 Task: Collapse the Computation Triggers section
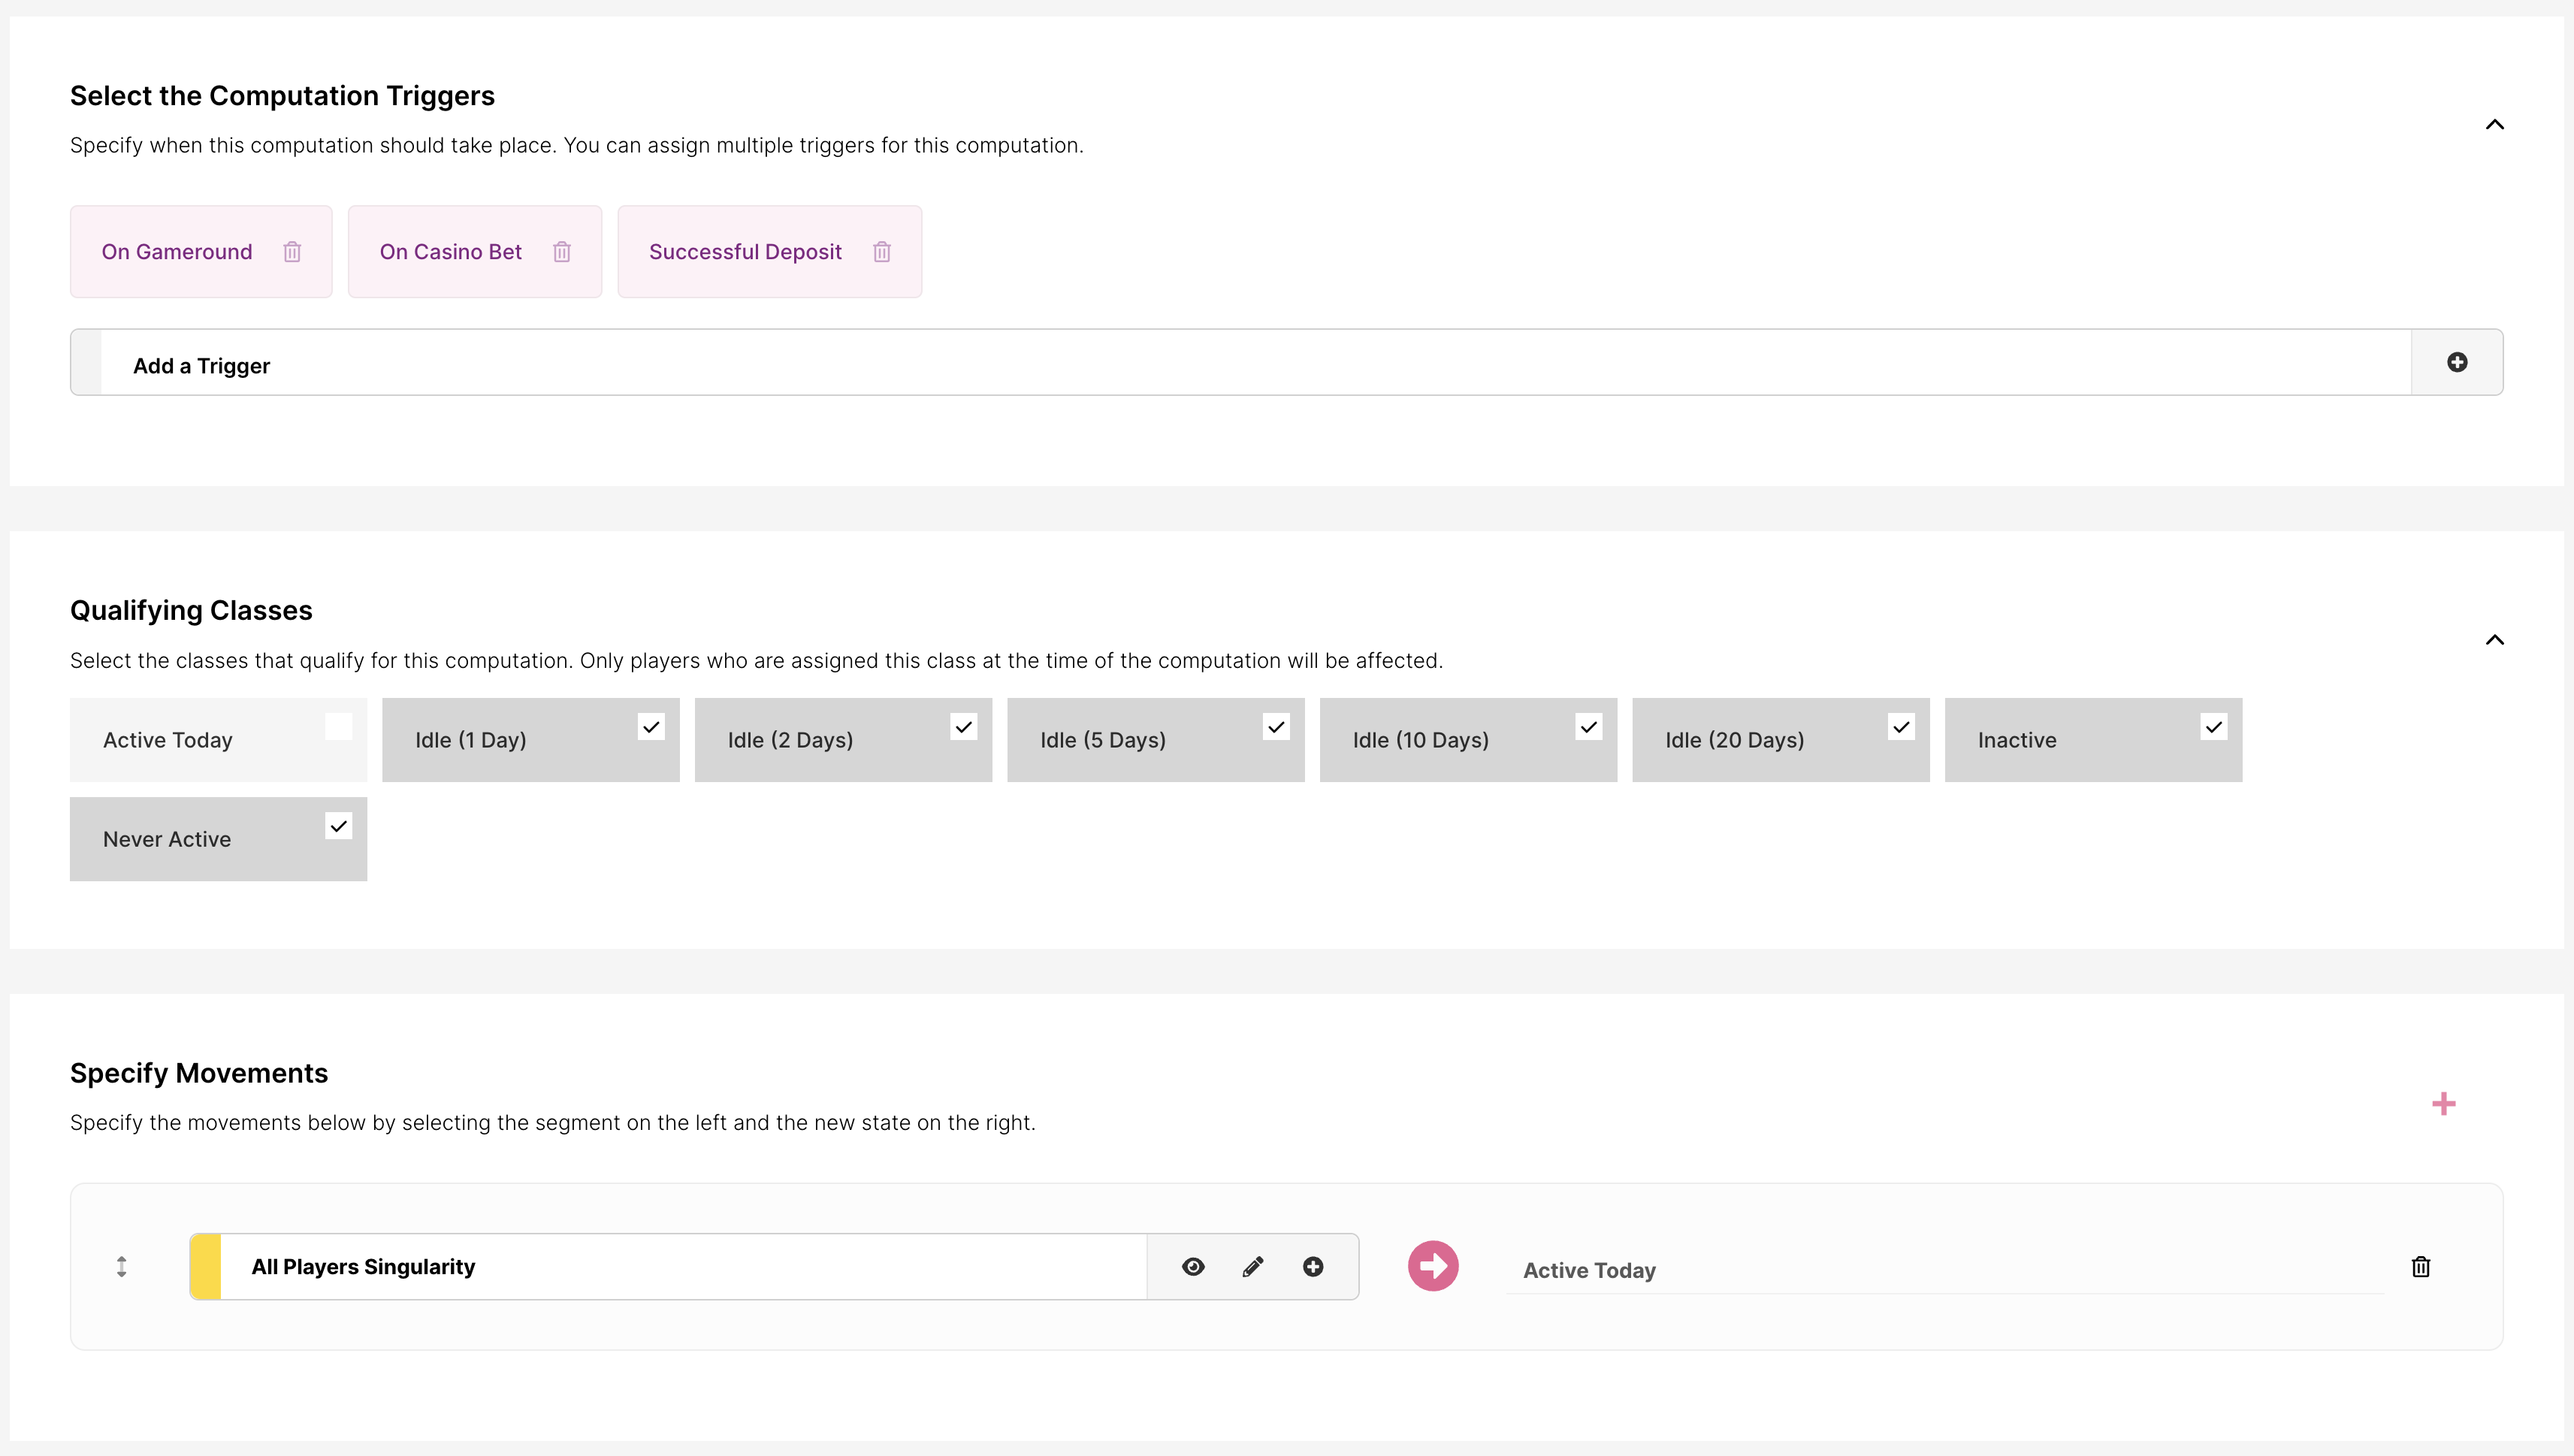pyautogui.click(x=2495, y=124)
